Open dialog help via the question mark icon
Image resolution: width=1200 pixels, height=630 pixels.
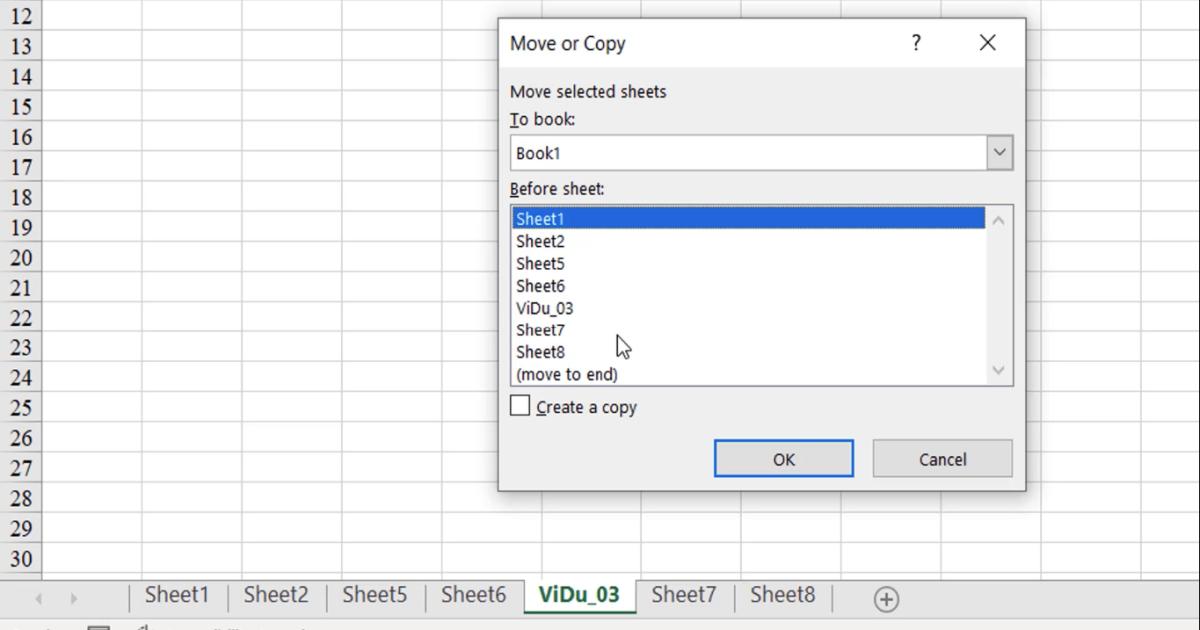[915, 43]
